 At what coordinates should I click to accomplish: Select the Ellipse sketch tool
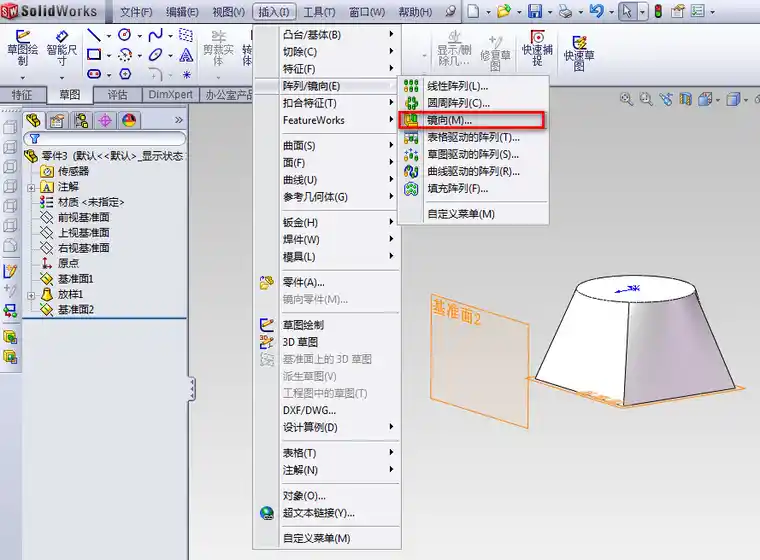point(155,55)
